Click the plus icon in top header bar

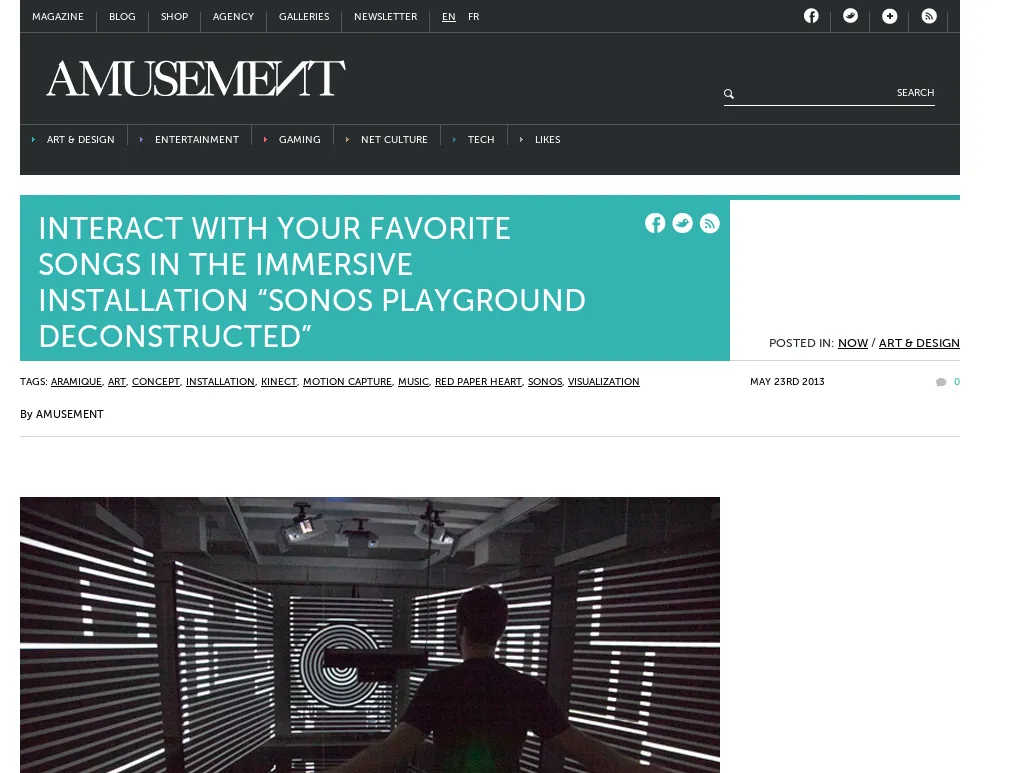(889, 16)
